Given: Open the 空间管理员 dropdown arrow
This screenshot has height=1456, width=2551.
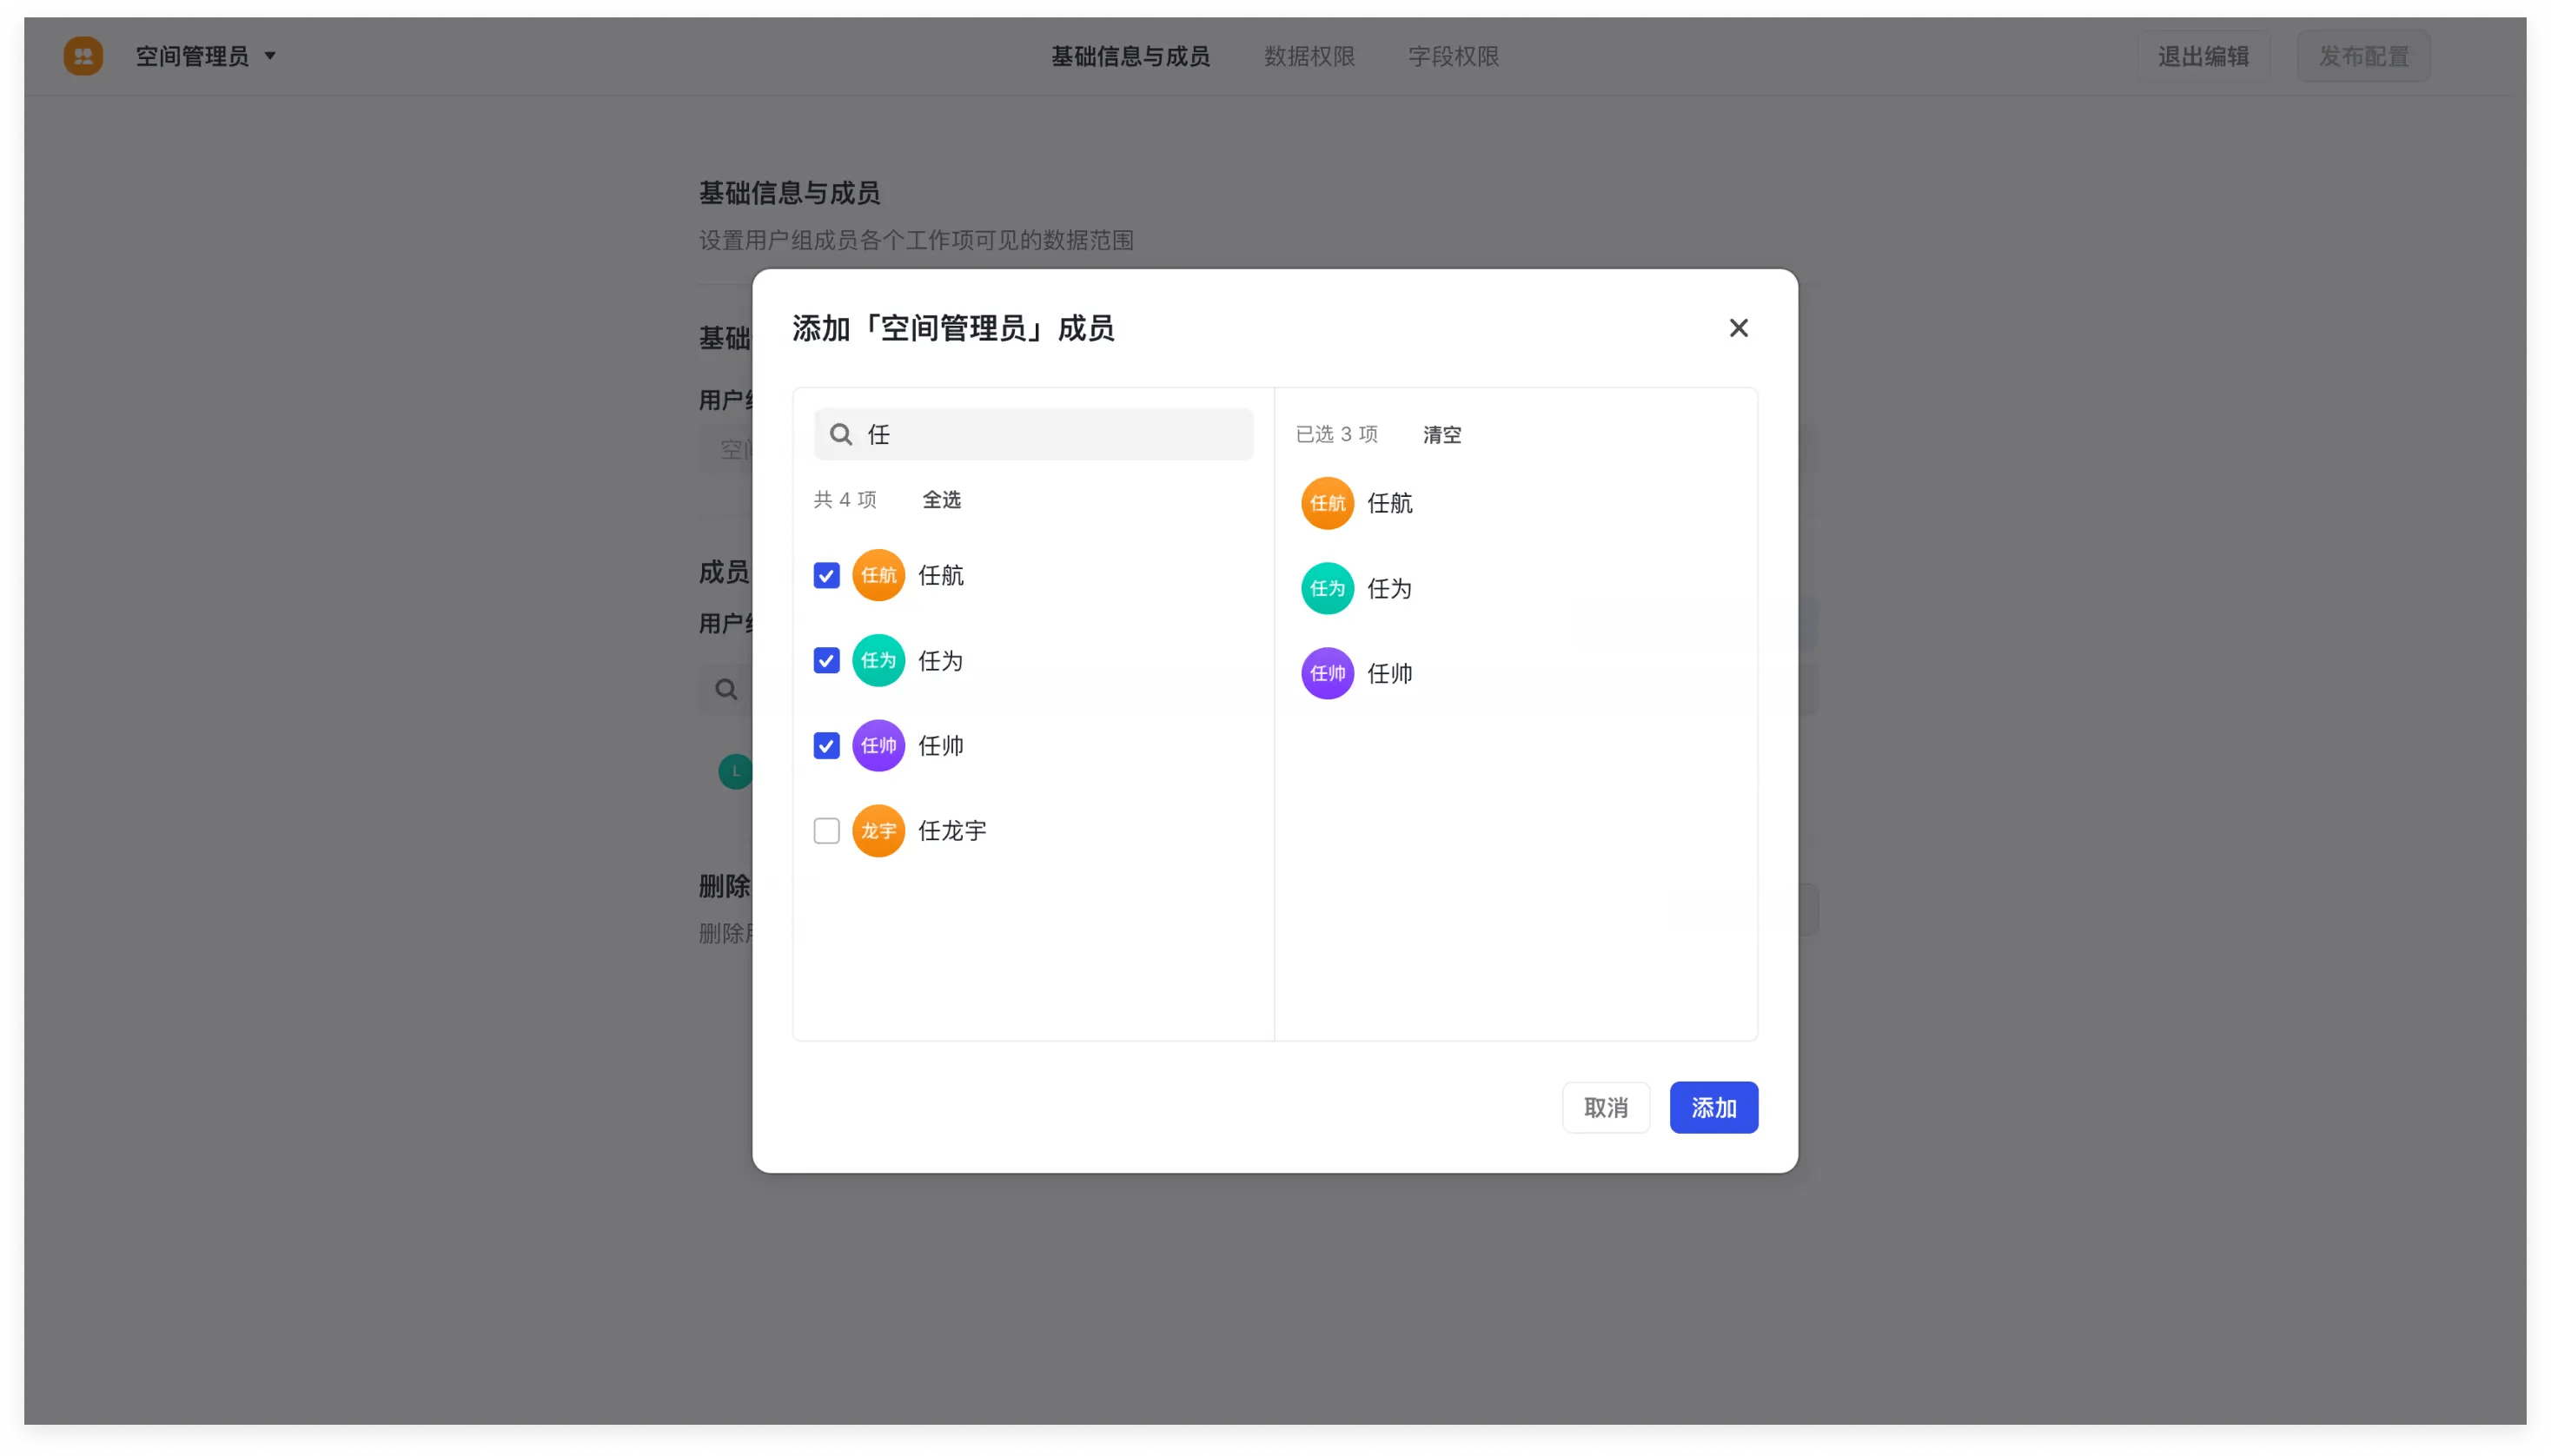Looking at the screenshot, I should pos(270,56).
